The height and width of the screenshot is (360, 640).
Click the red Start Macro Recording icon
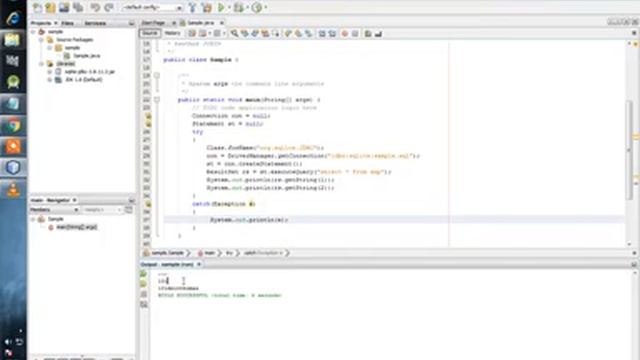pos(345,33)
